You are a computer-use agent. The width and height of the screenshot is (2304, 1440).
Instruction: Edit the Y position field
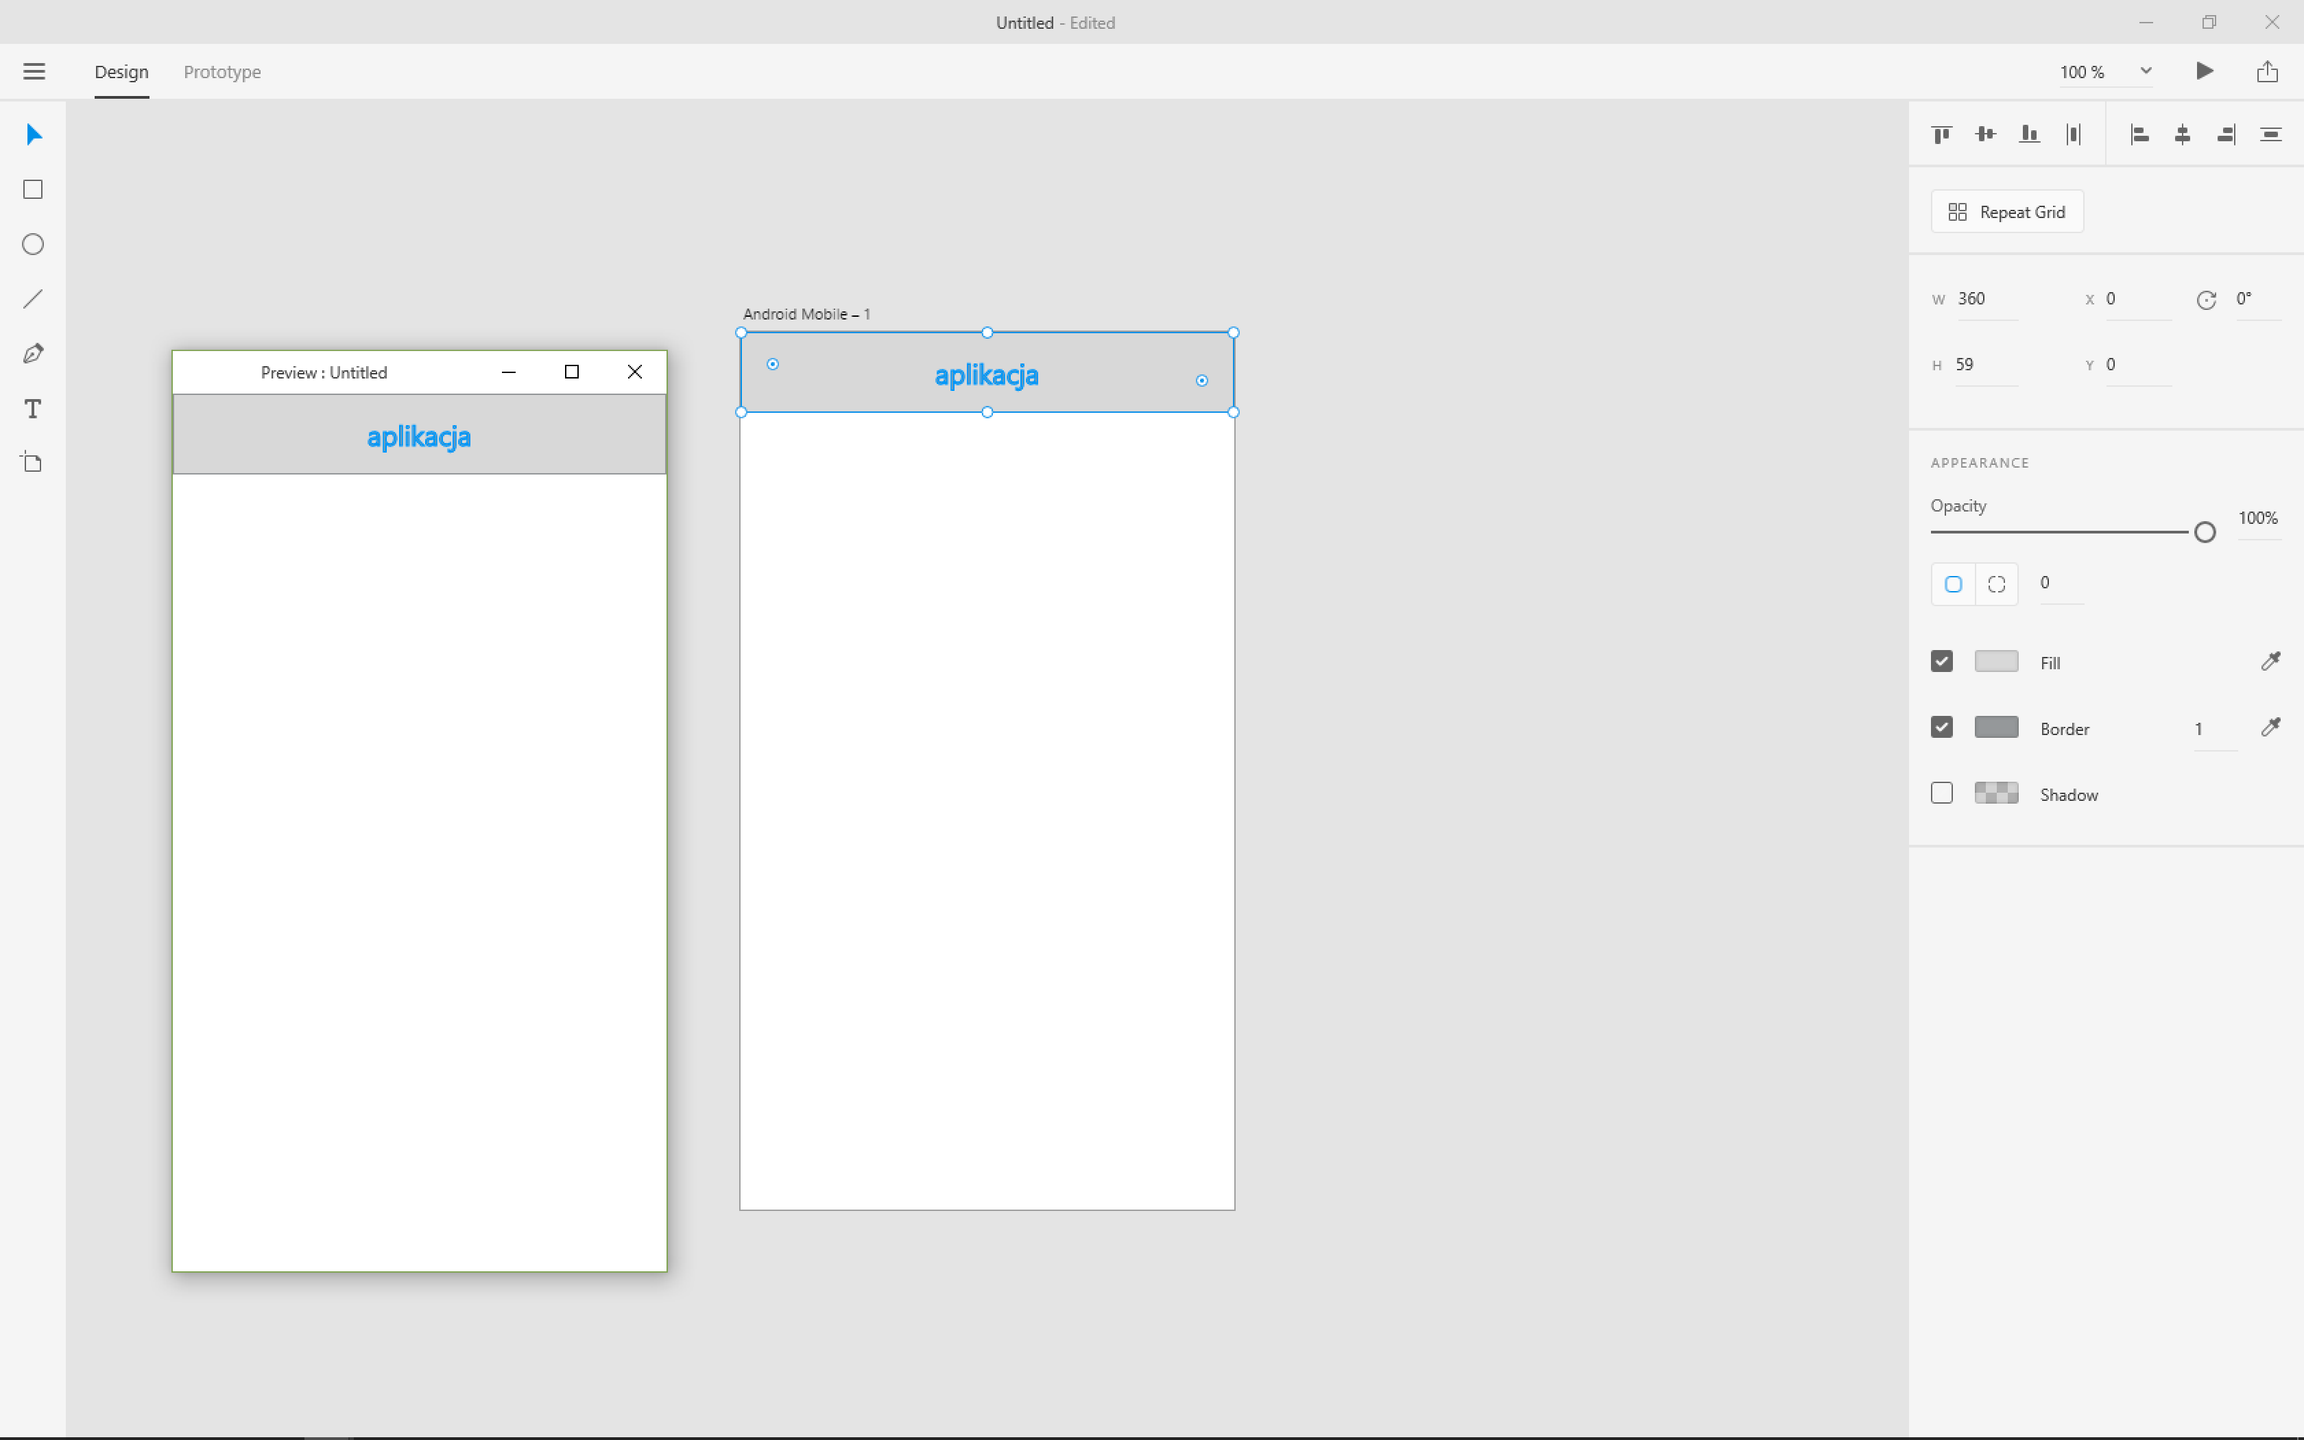(x=2138, y=365)
